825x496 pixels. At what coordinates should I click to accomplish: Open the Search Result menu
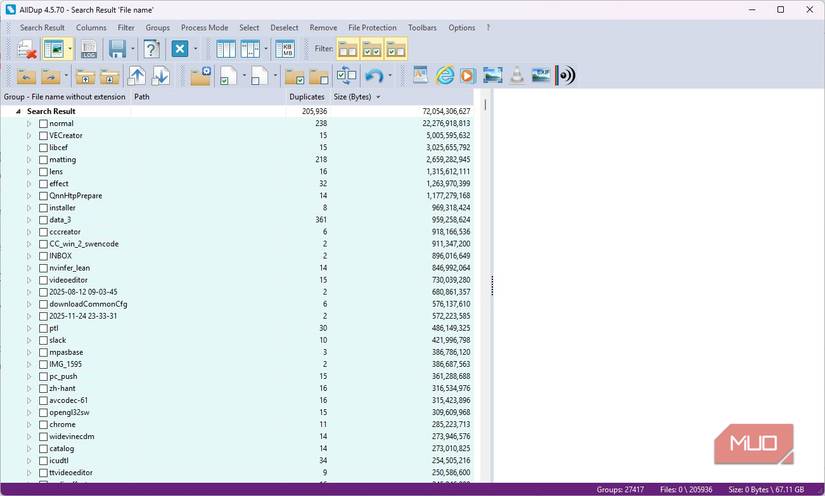42,28
